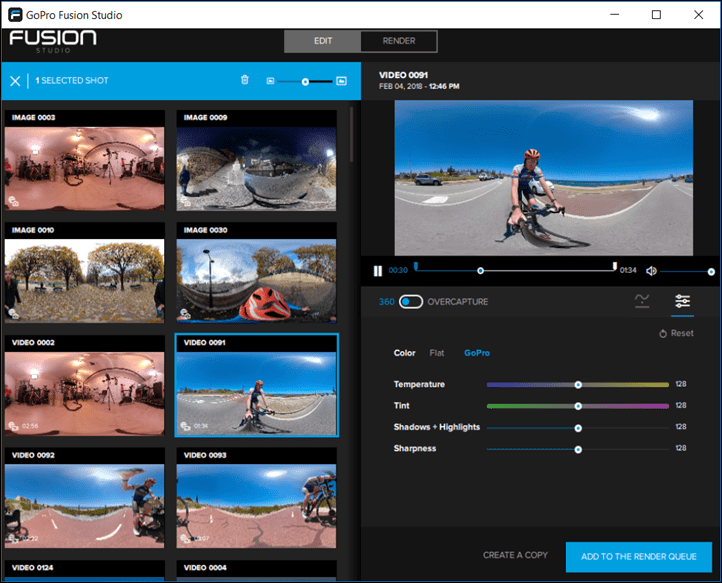Click 360 camera icon on Image 0003
Screen dimensions: 722x583
pyautogui.click(x=14, y=201)
